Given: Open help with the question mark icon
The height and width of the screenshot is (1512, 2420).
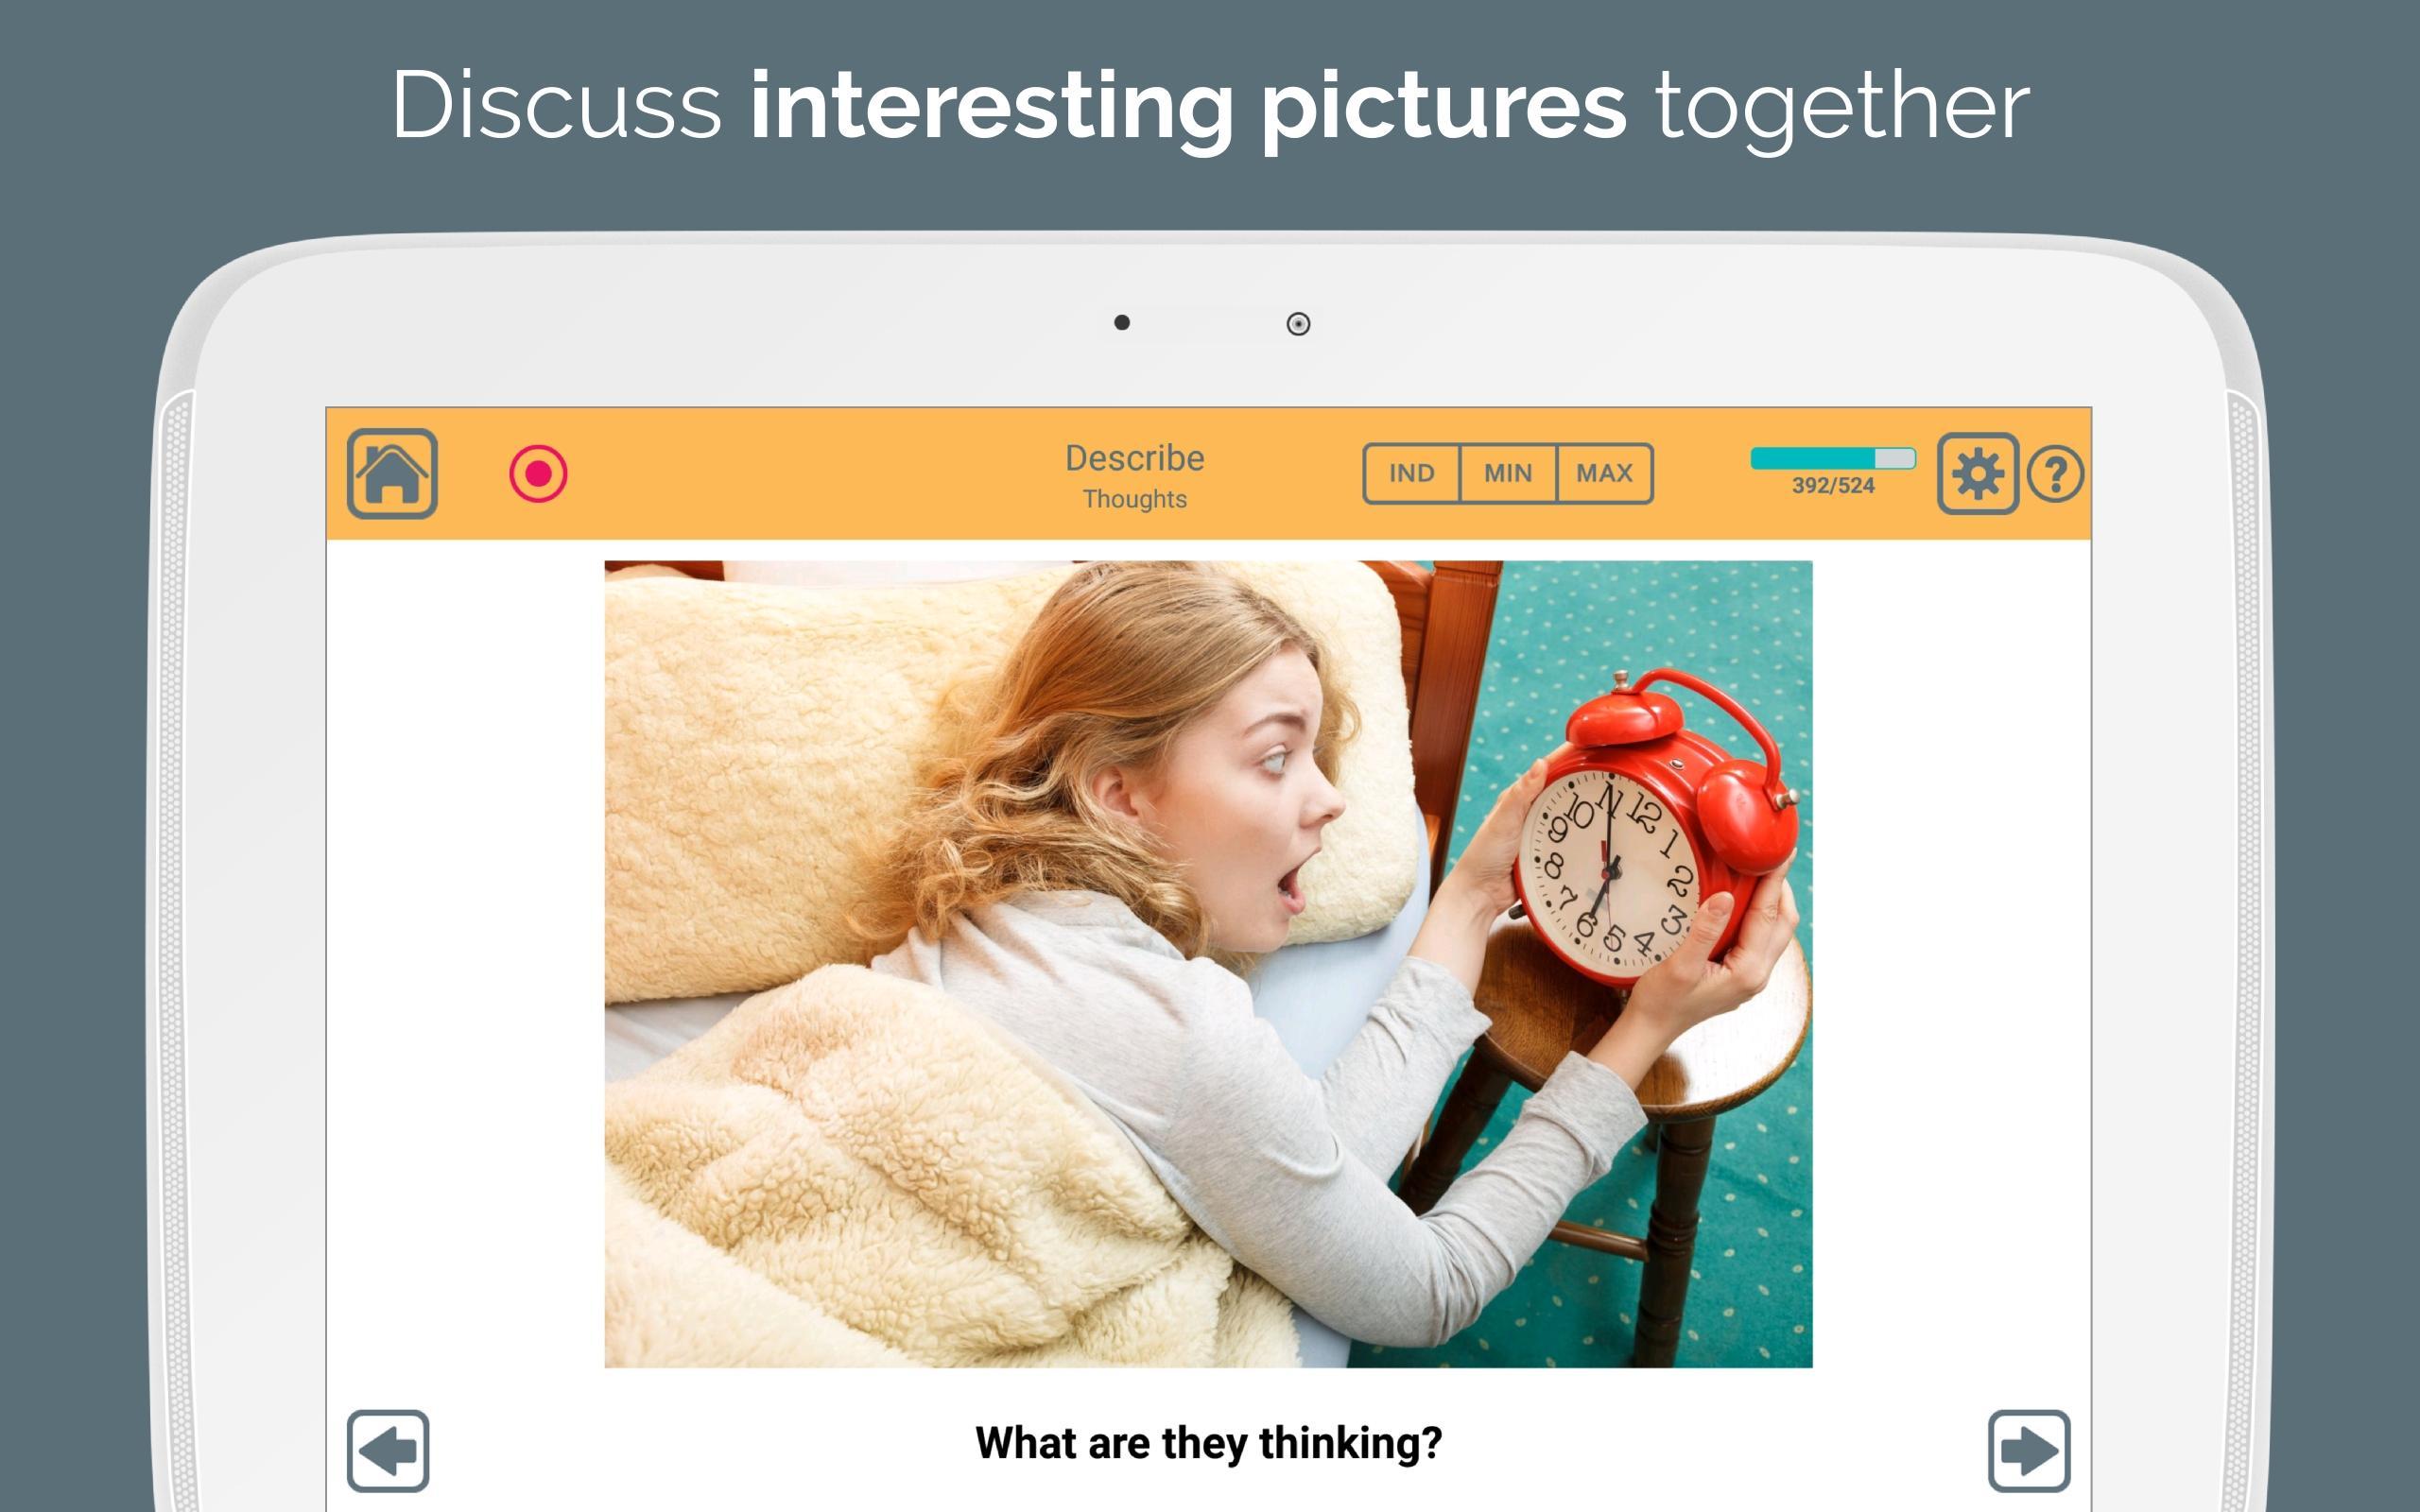Looking at the screenshot, I should (x=2055, y=474).
